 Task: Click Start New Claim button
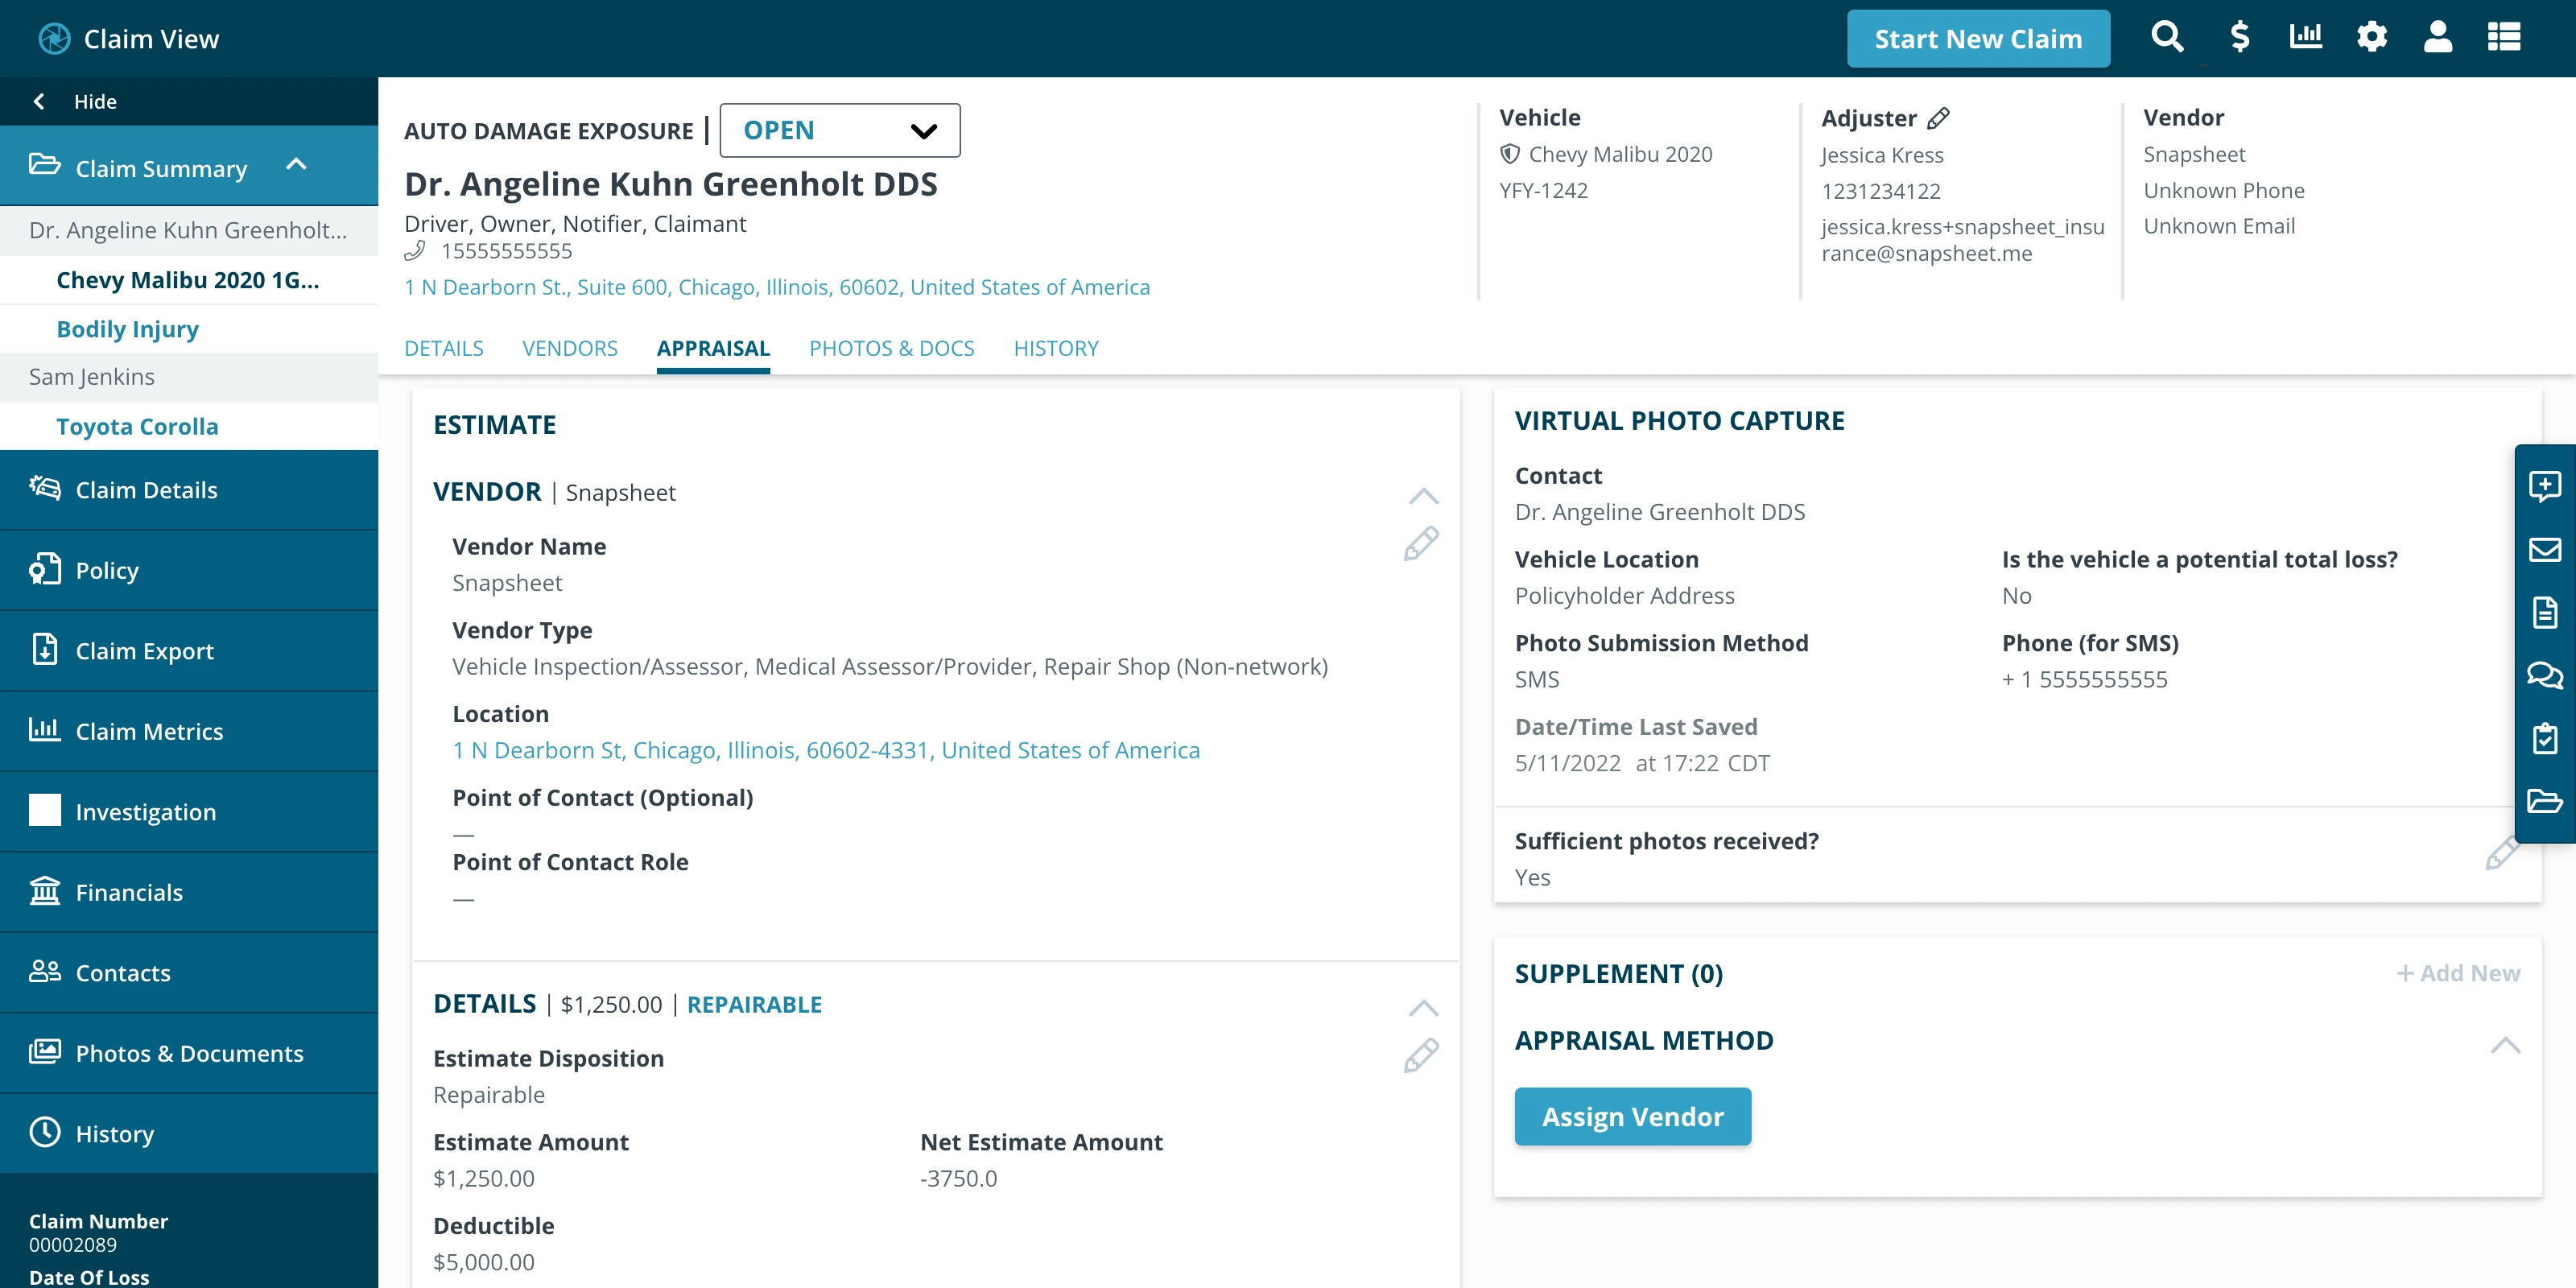coord(1977,39)
